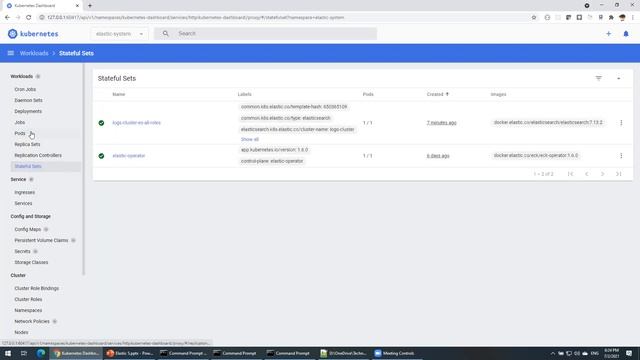Click the '7 minutes ago' created time
Image resolution: width=640 pixels, height=360 pixels.
click(x=442, y=123)
